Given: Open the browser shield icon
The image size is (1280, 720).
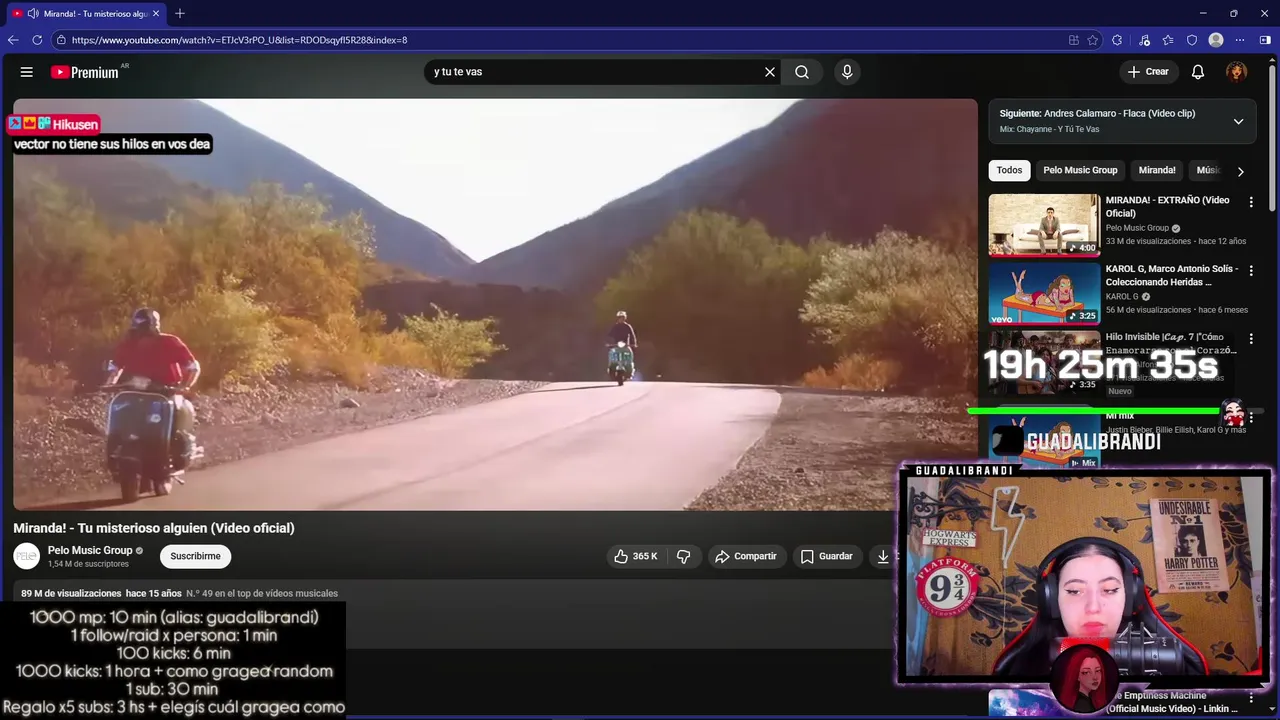Looking at the screenshot, I should [x=1192, y=40].
